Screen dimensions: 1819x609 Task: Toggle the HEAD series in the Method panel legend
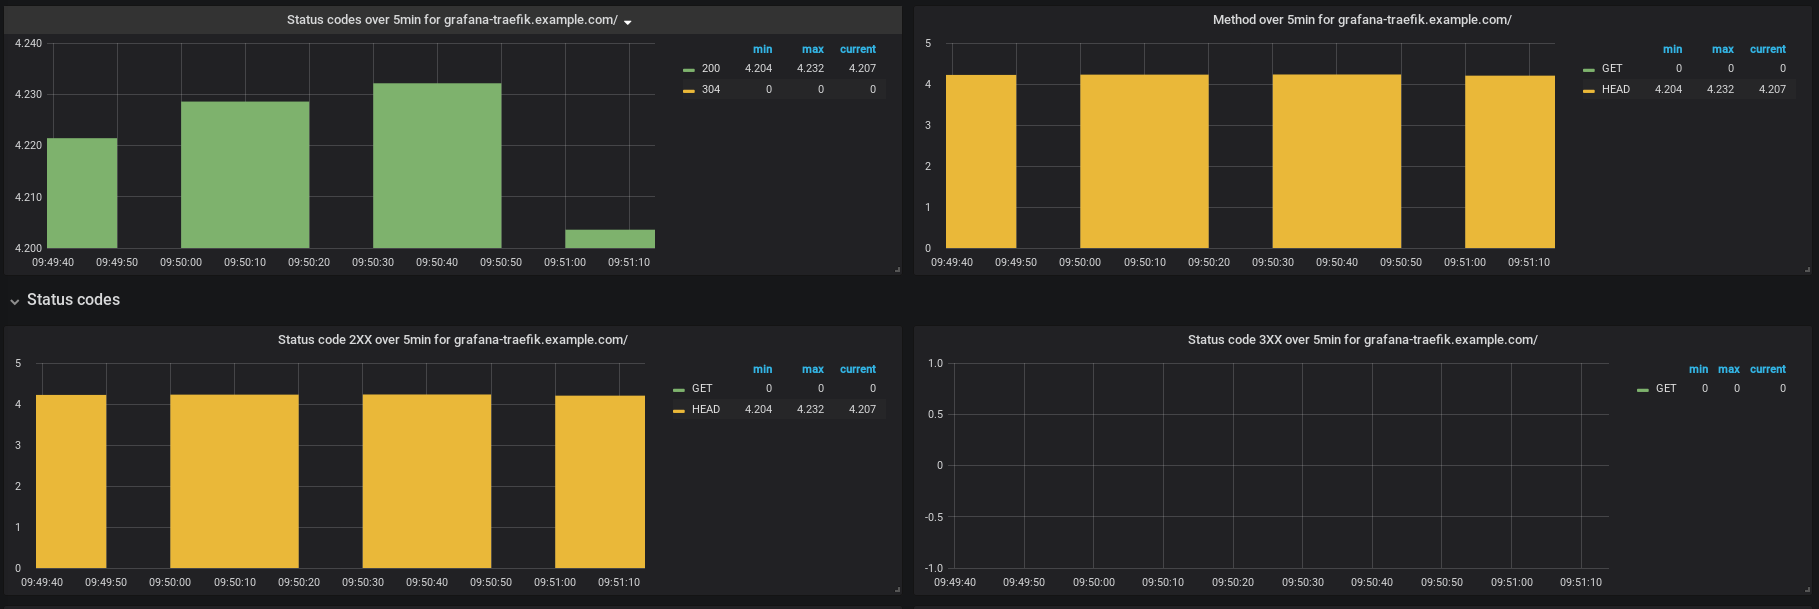[1616, 90]
